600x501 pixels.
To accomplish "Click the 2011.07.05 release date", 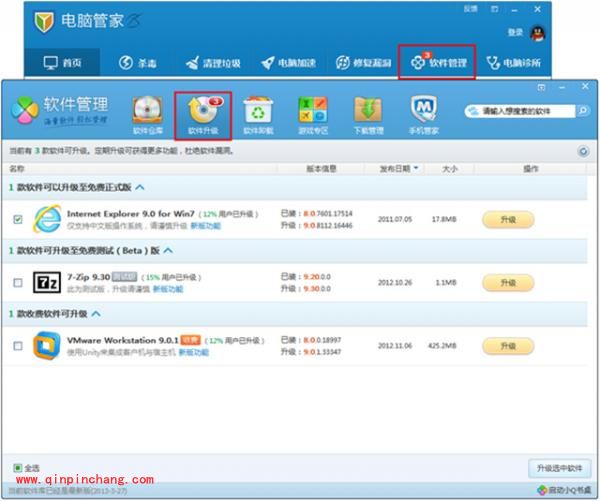I will [395, 219].
